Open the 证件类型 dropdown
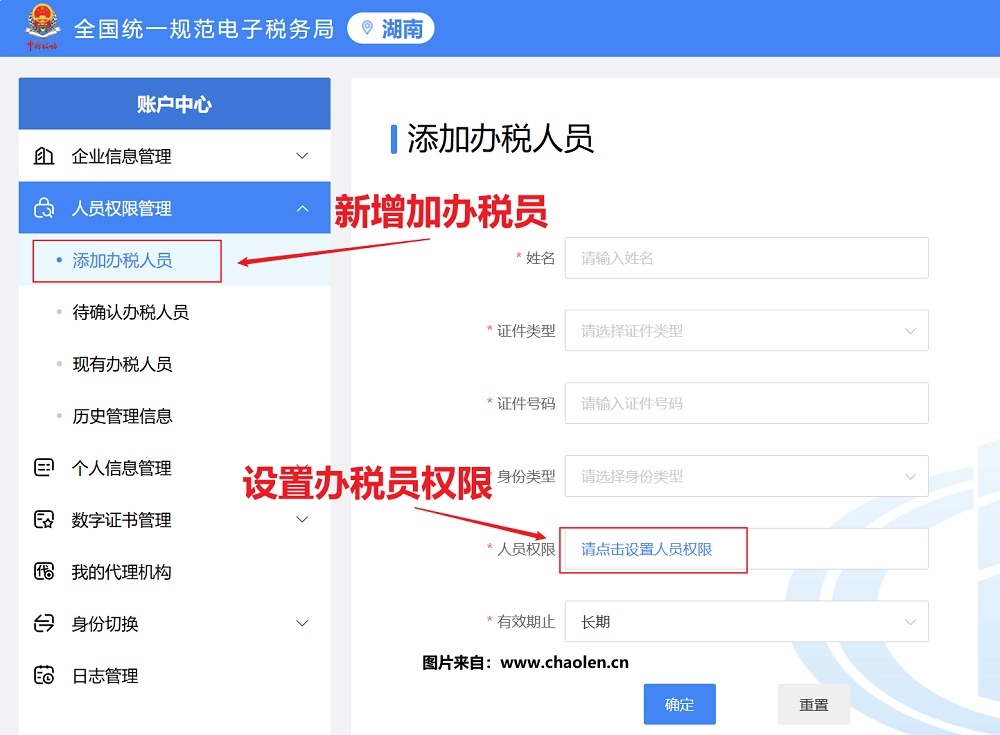1000x735 pixels. 746,330
